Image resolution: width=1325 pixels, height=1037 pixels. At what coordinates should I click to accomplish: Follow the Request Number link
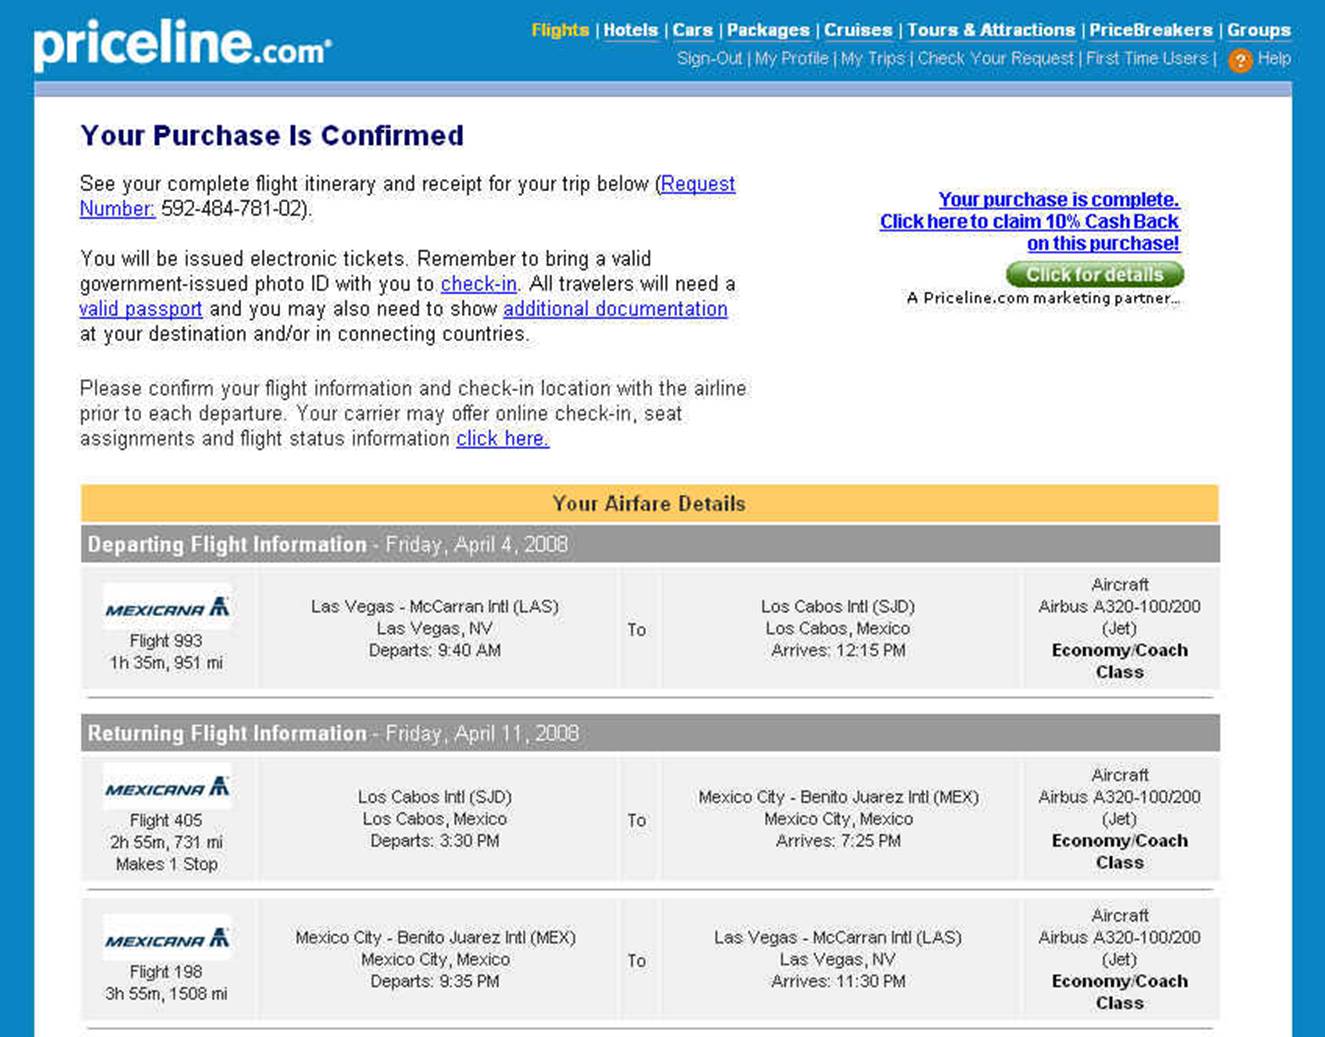pyautogui.click(x=697, y=184)
